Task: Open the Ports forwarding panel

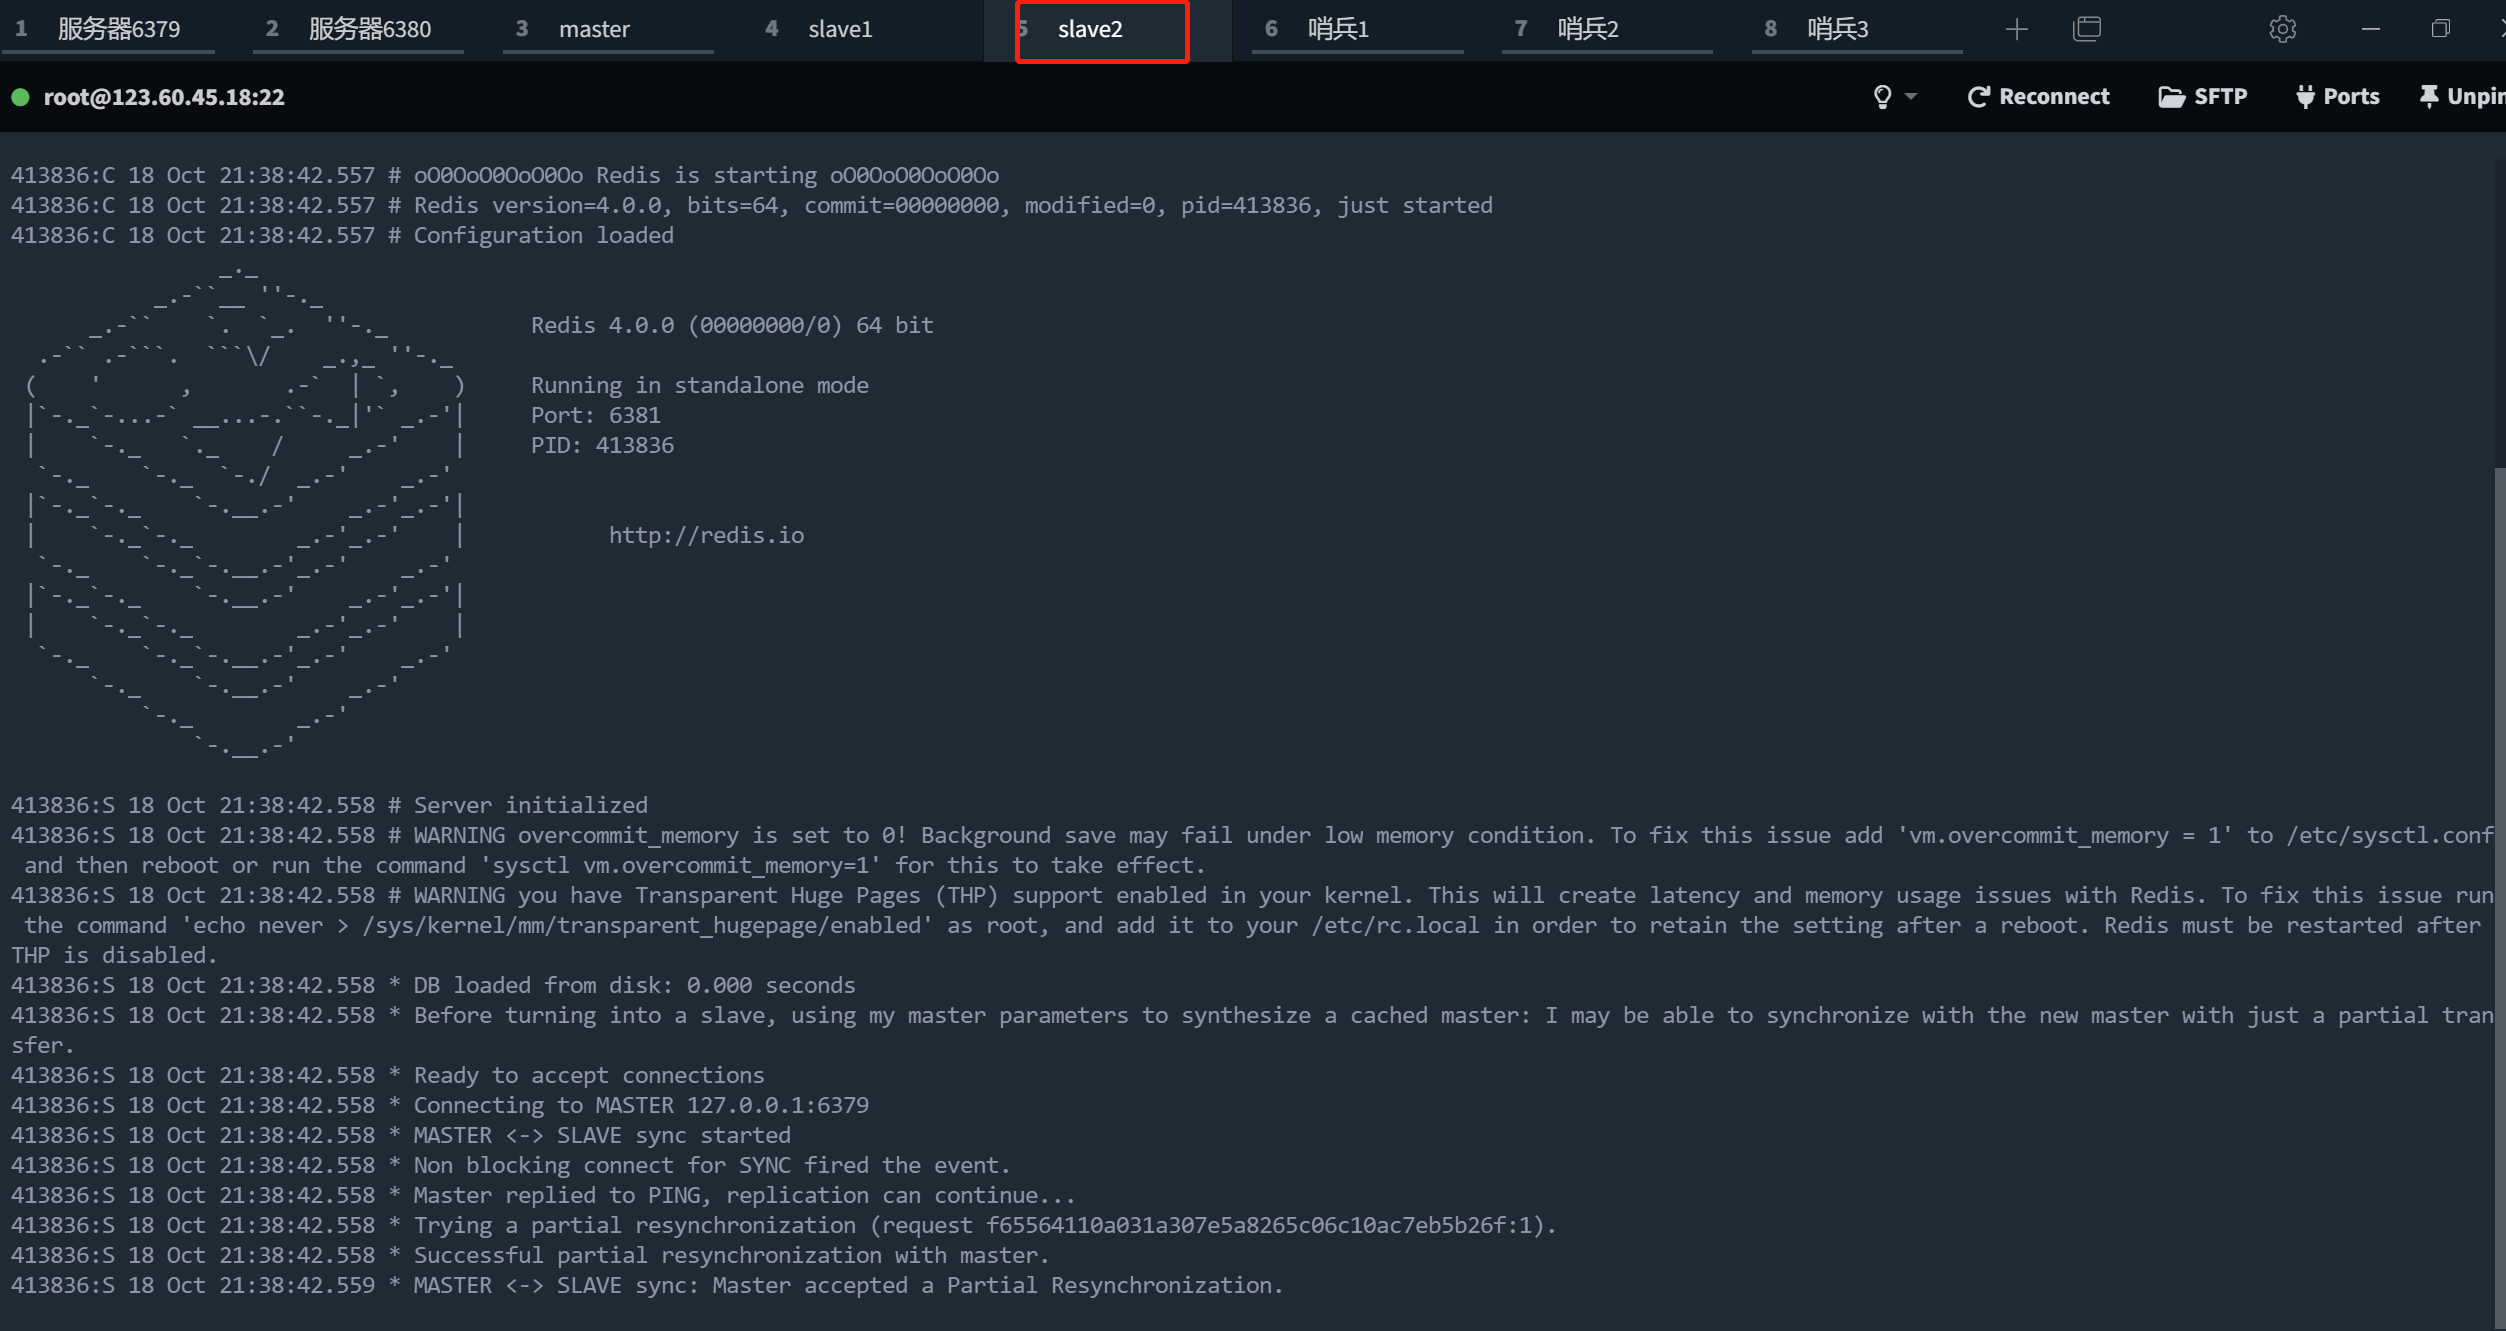Action: [x=2337, y=97]
